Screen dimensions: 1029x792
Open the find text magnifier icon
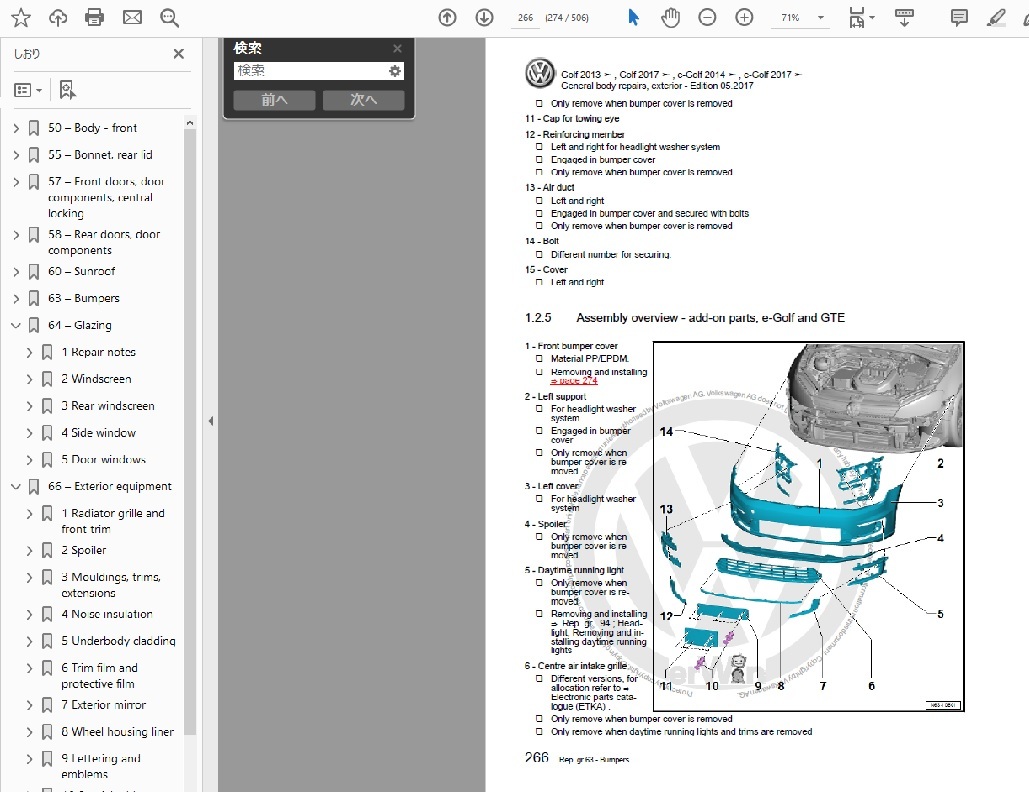click(x=170, y=18)
